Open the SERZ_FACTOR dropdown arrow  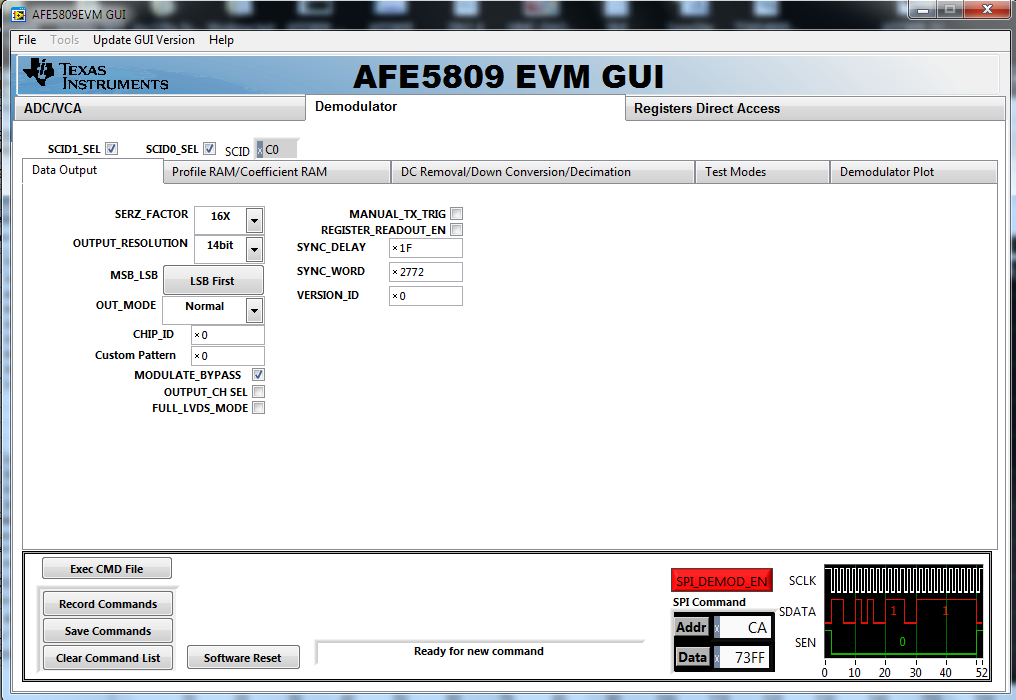coord(255,221)
